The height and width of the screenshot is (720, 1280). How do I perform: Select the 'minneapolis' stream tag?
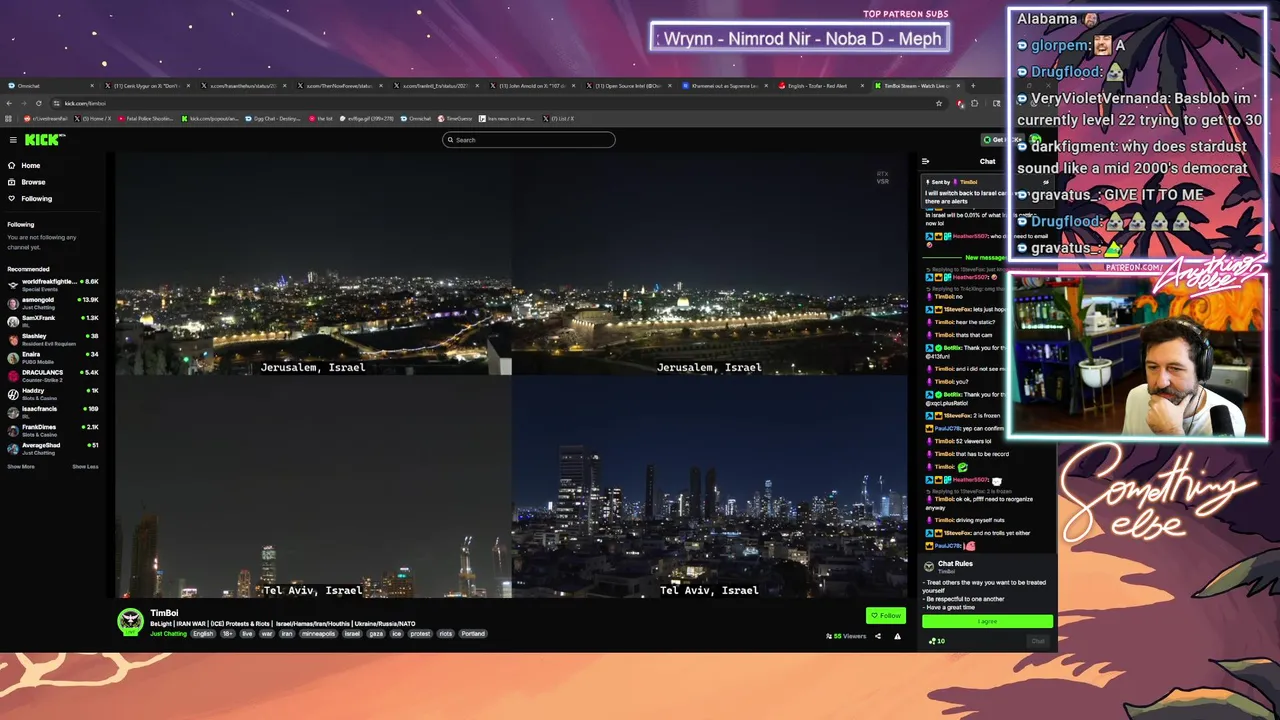pyautogui.click(x=319, y=634)
